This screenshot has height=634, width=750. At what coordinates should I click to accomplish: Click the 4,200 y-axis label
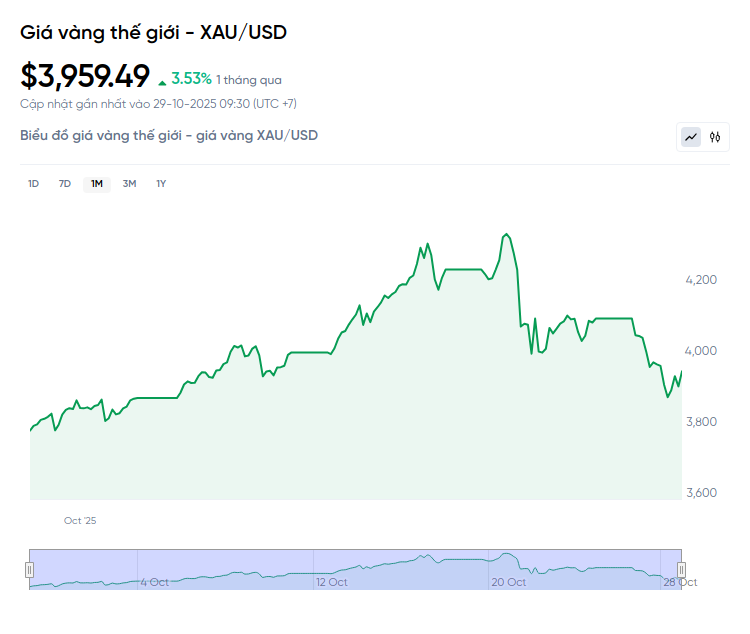pyautogui.click(x=703, y=279)
